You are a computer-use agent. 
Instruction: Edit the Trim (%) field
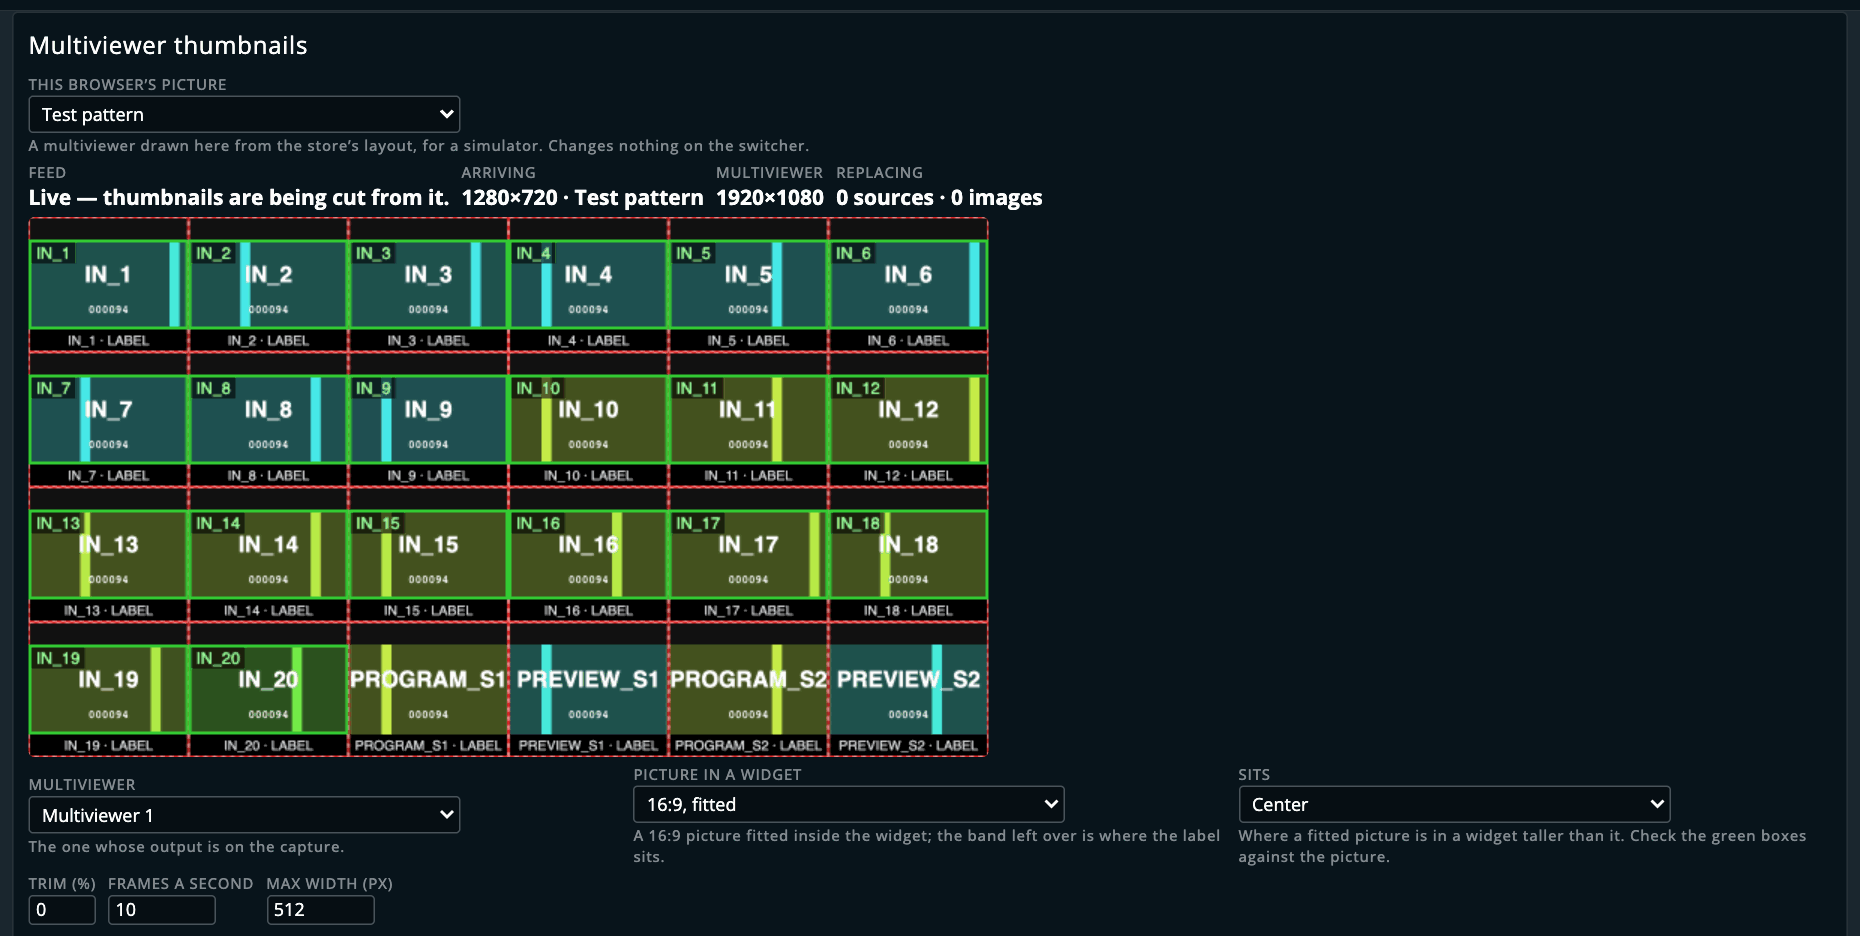point(62,909)
